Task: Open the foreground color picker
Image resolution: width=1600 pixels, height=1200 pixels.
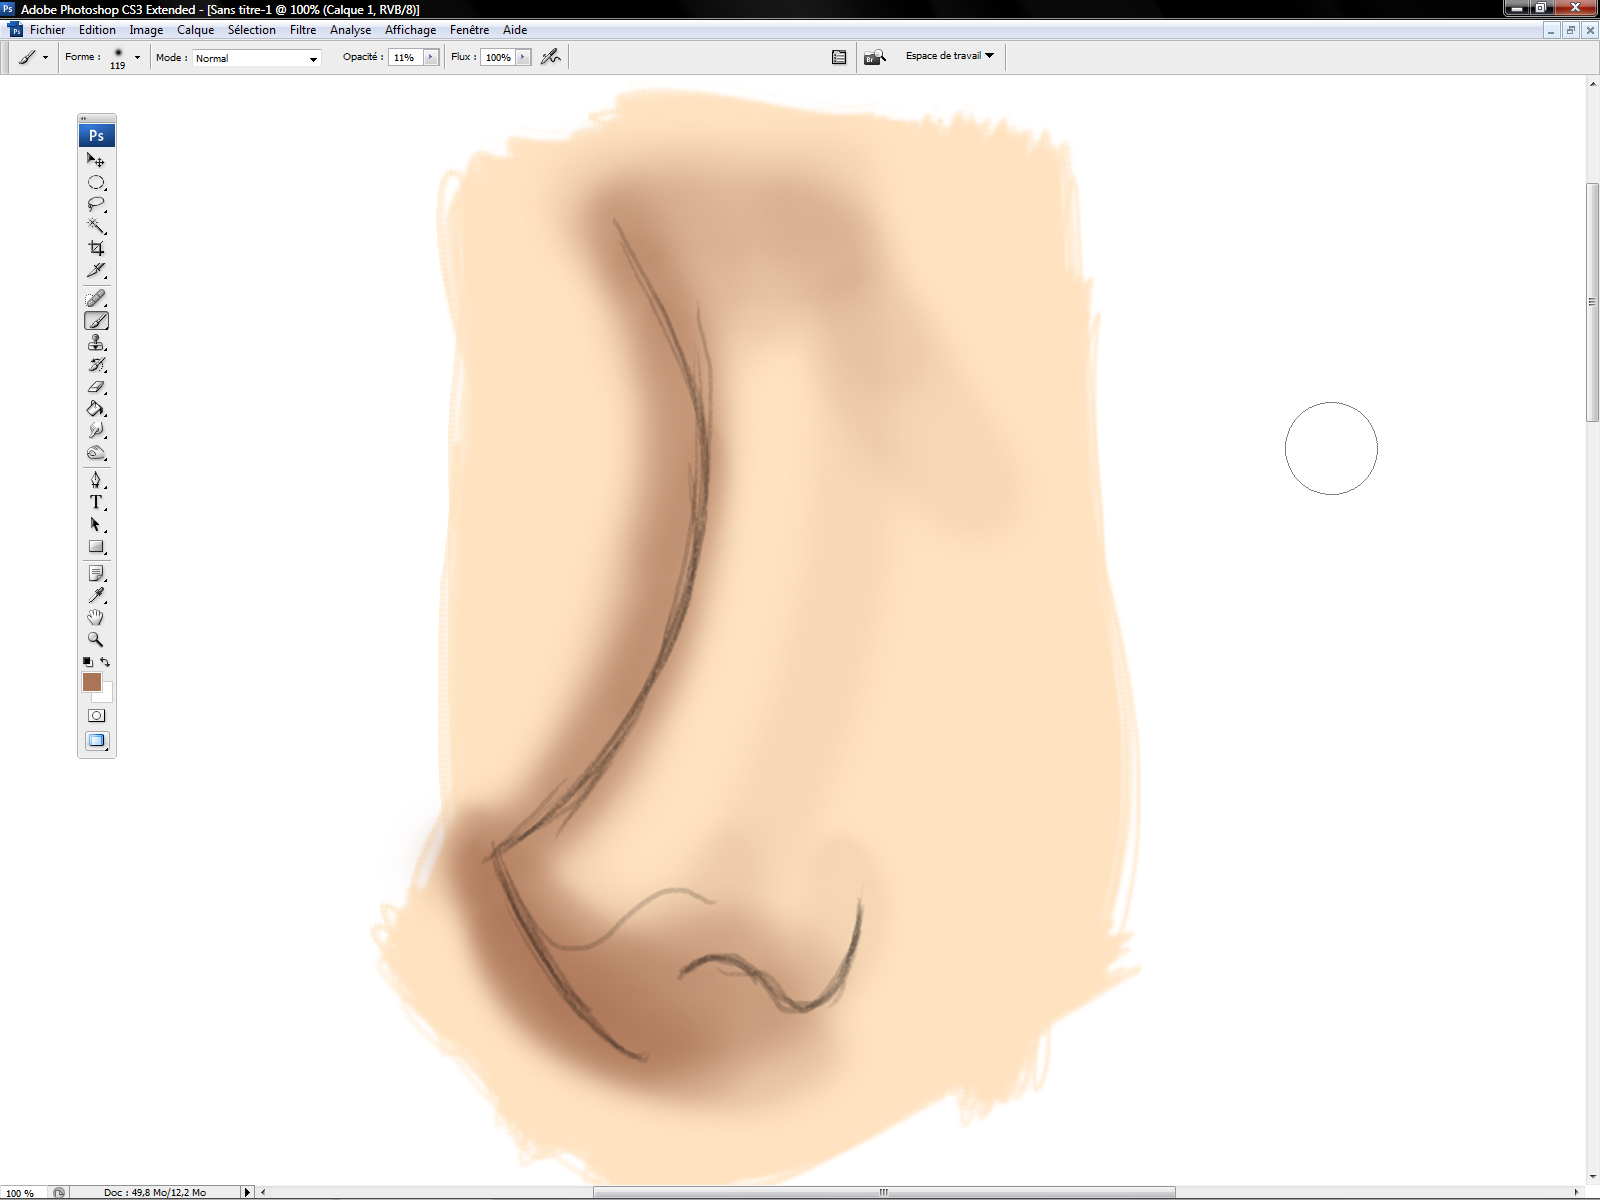Action: point(91,681)
